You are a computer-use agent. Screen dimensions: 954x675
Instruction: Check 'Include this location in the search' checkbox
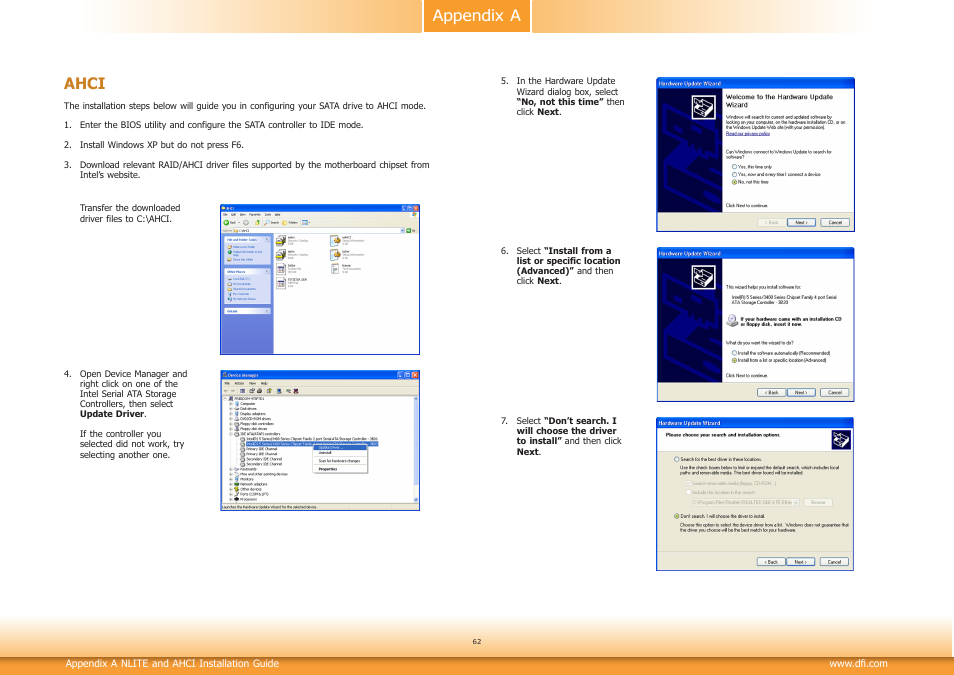(689, 492)
